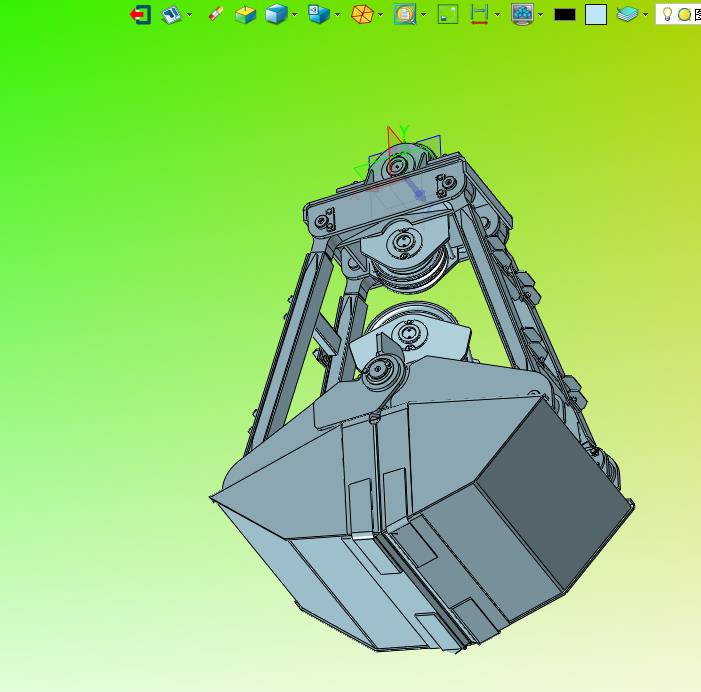701x692 pixels.
Task: Click the blue book-style tool icon
Action: (171, 15)
